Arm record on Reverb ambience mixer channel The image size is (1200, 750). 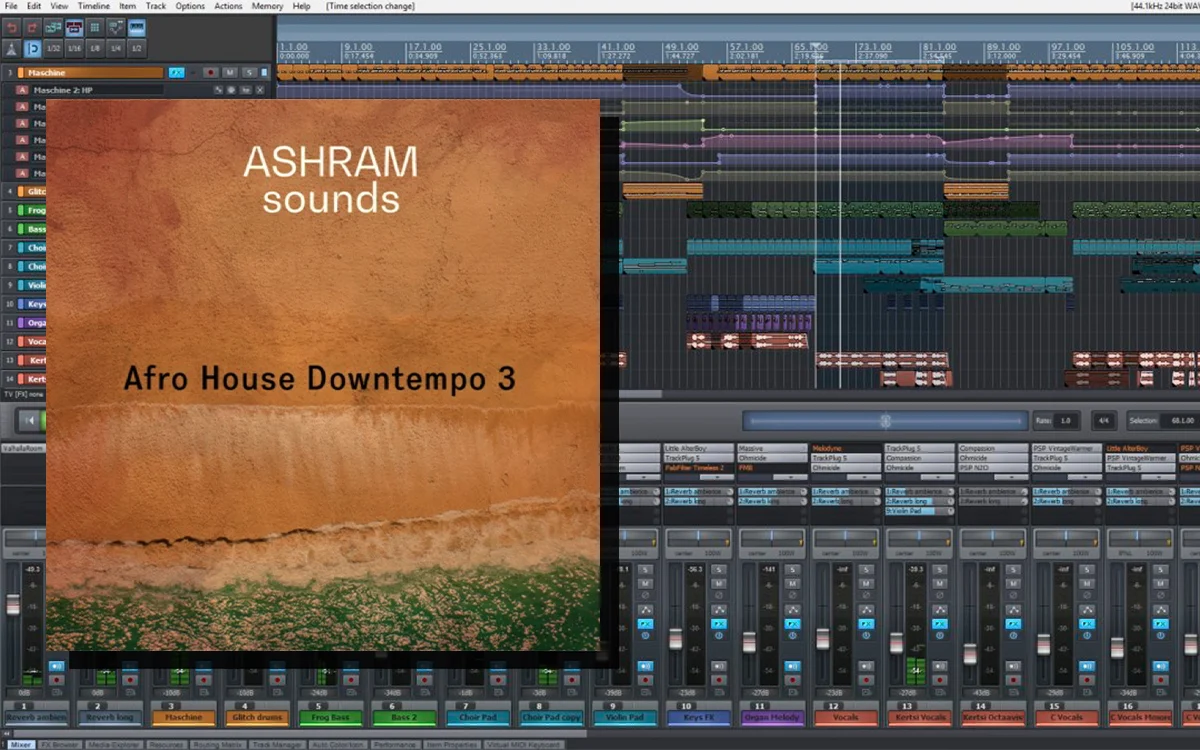coord(56,680)
